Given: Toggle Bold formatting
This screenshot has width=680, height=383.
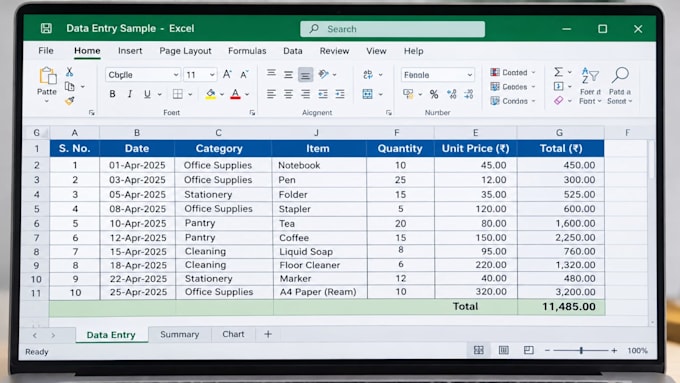Looking at the screenshot, I should point(112,94).
